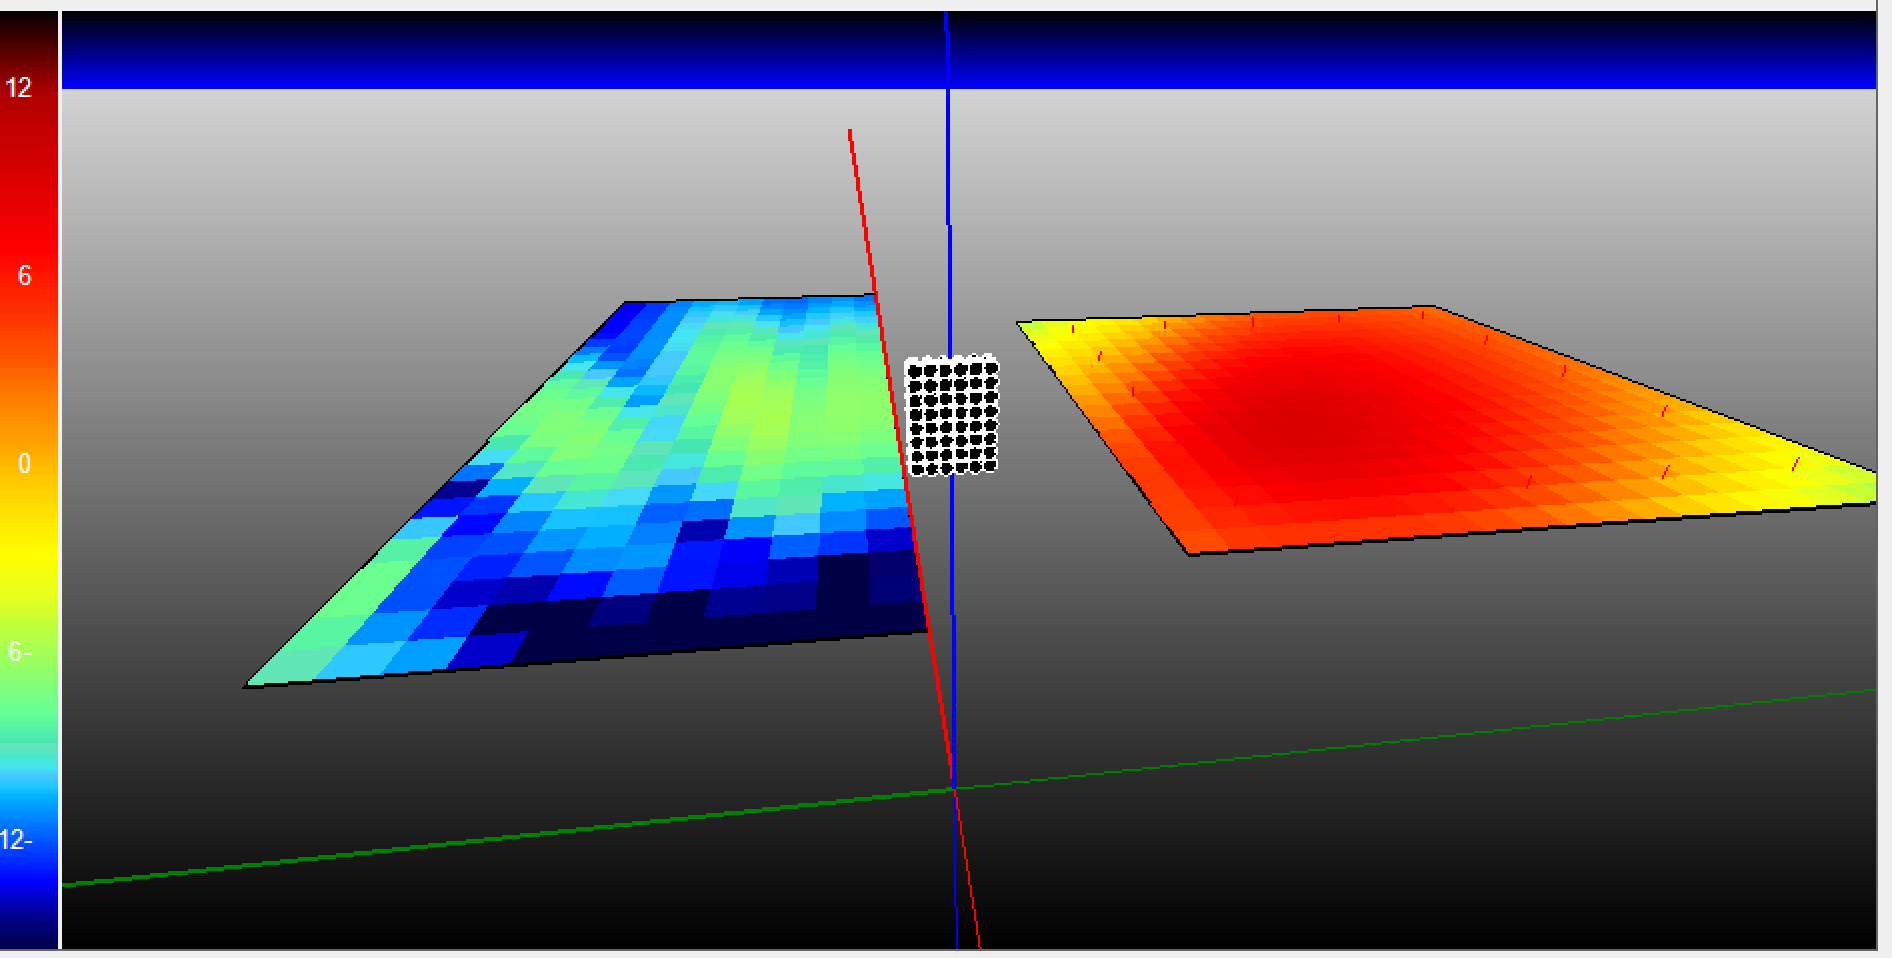
Task: Click the 12 label atop the color scale
Action: click(x=19, y=88)
